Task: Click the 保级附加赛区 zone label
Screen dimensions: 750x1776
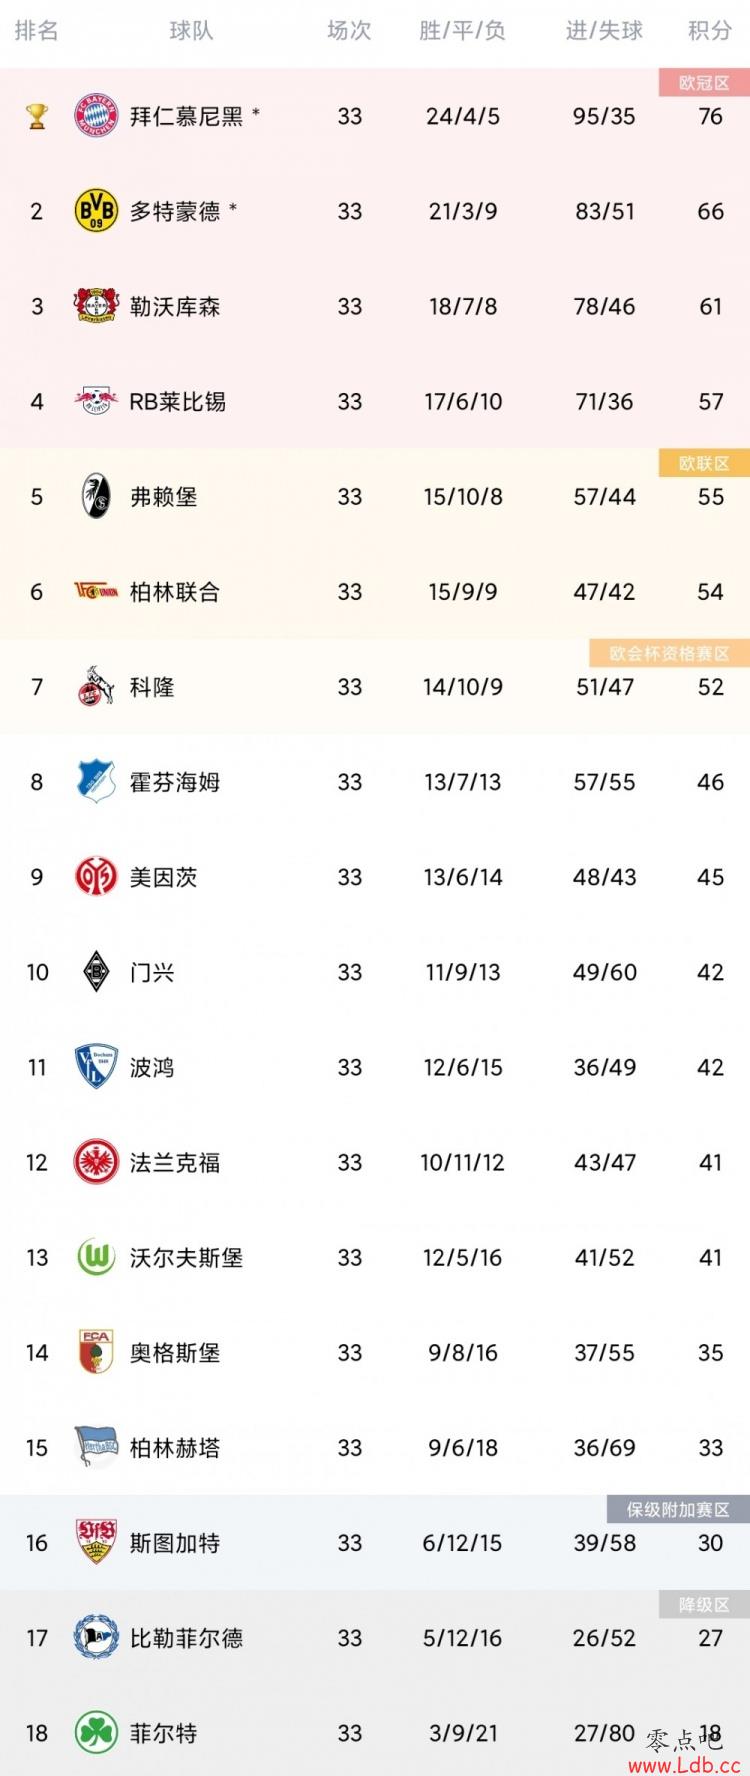Action: (678, 1509)
